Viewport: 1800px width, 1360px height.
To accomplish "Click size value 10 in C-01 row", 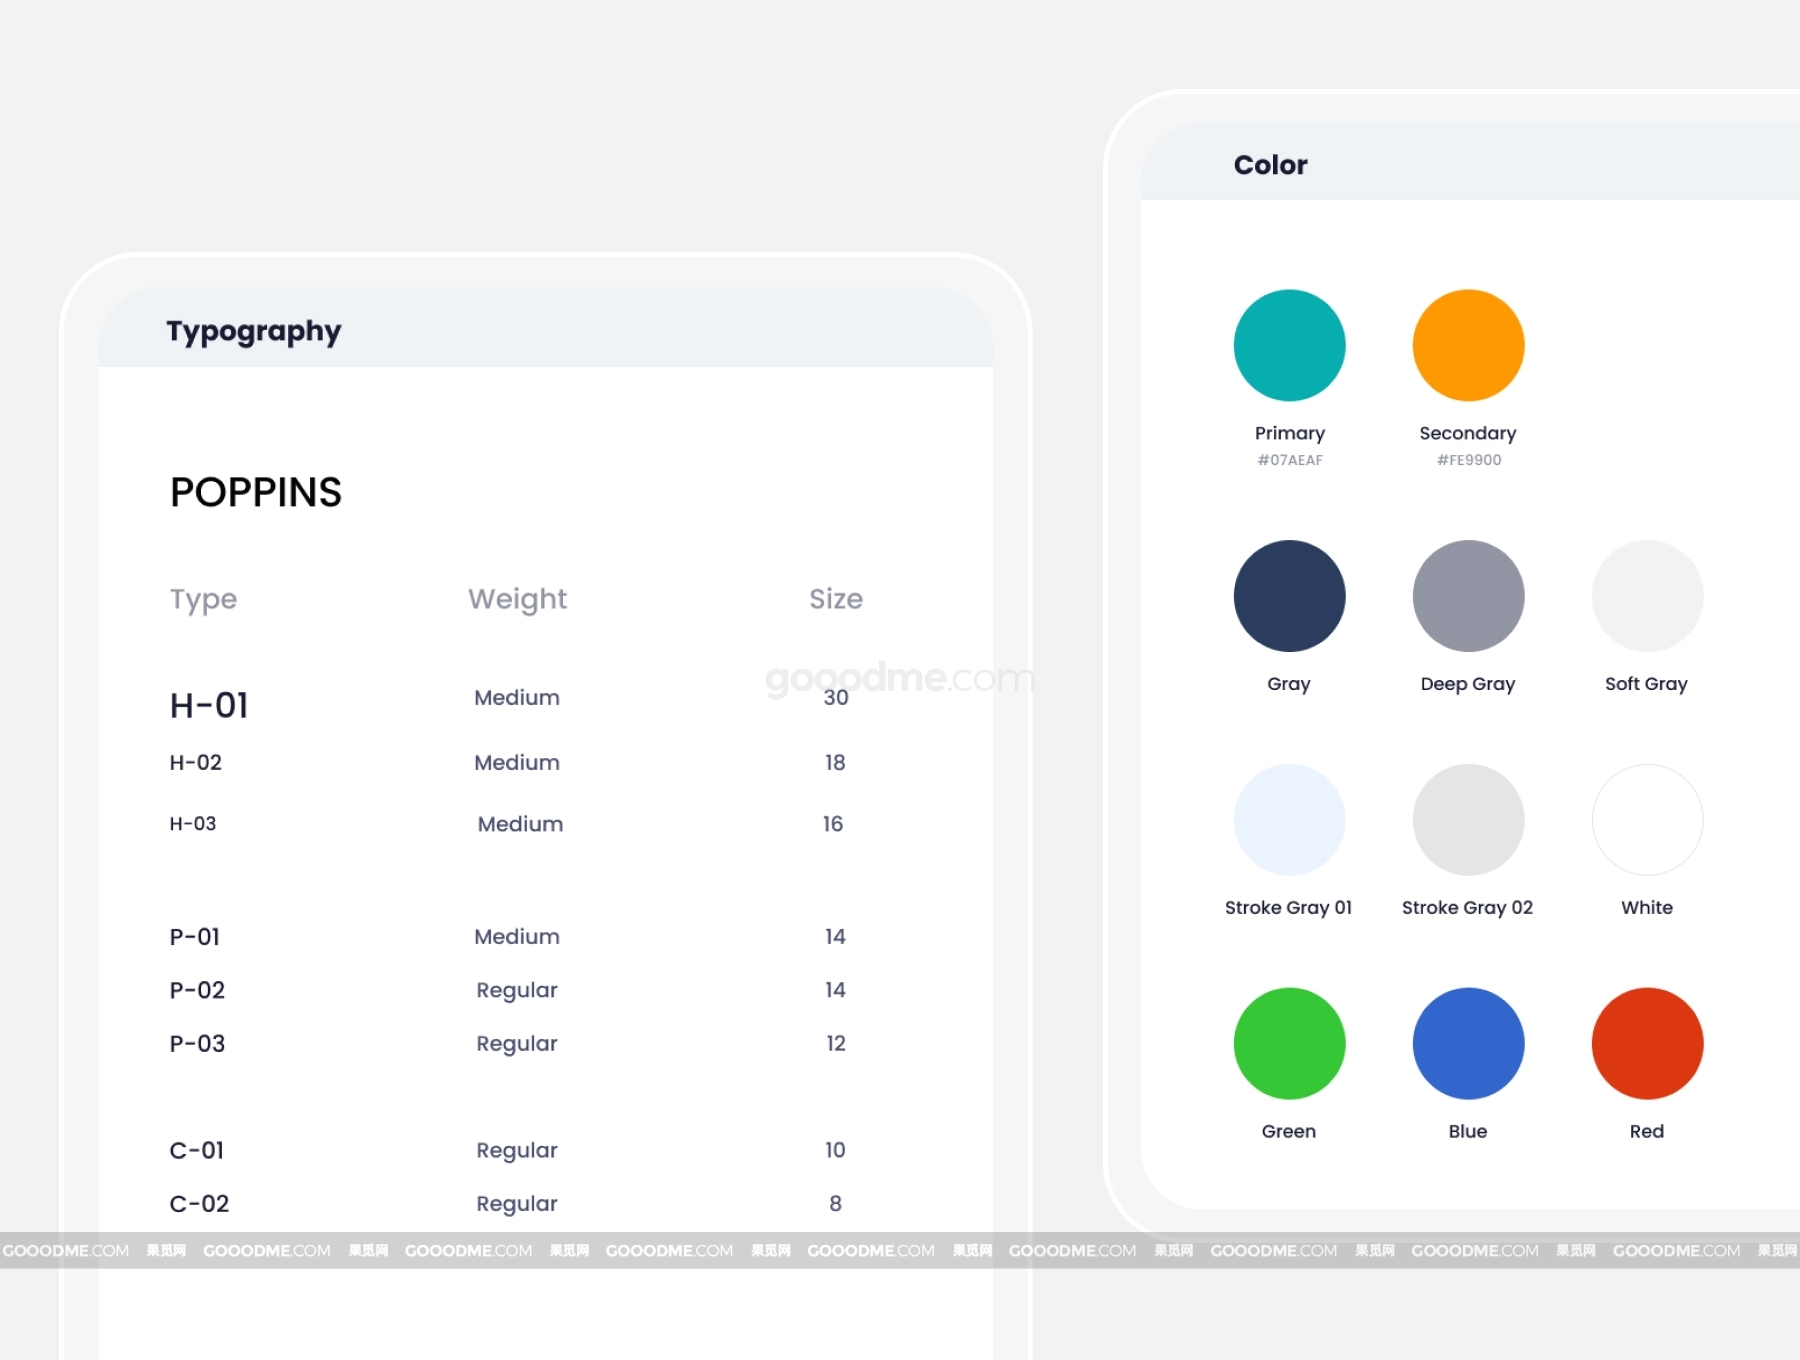I will 835,1150.
